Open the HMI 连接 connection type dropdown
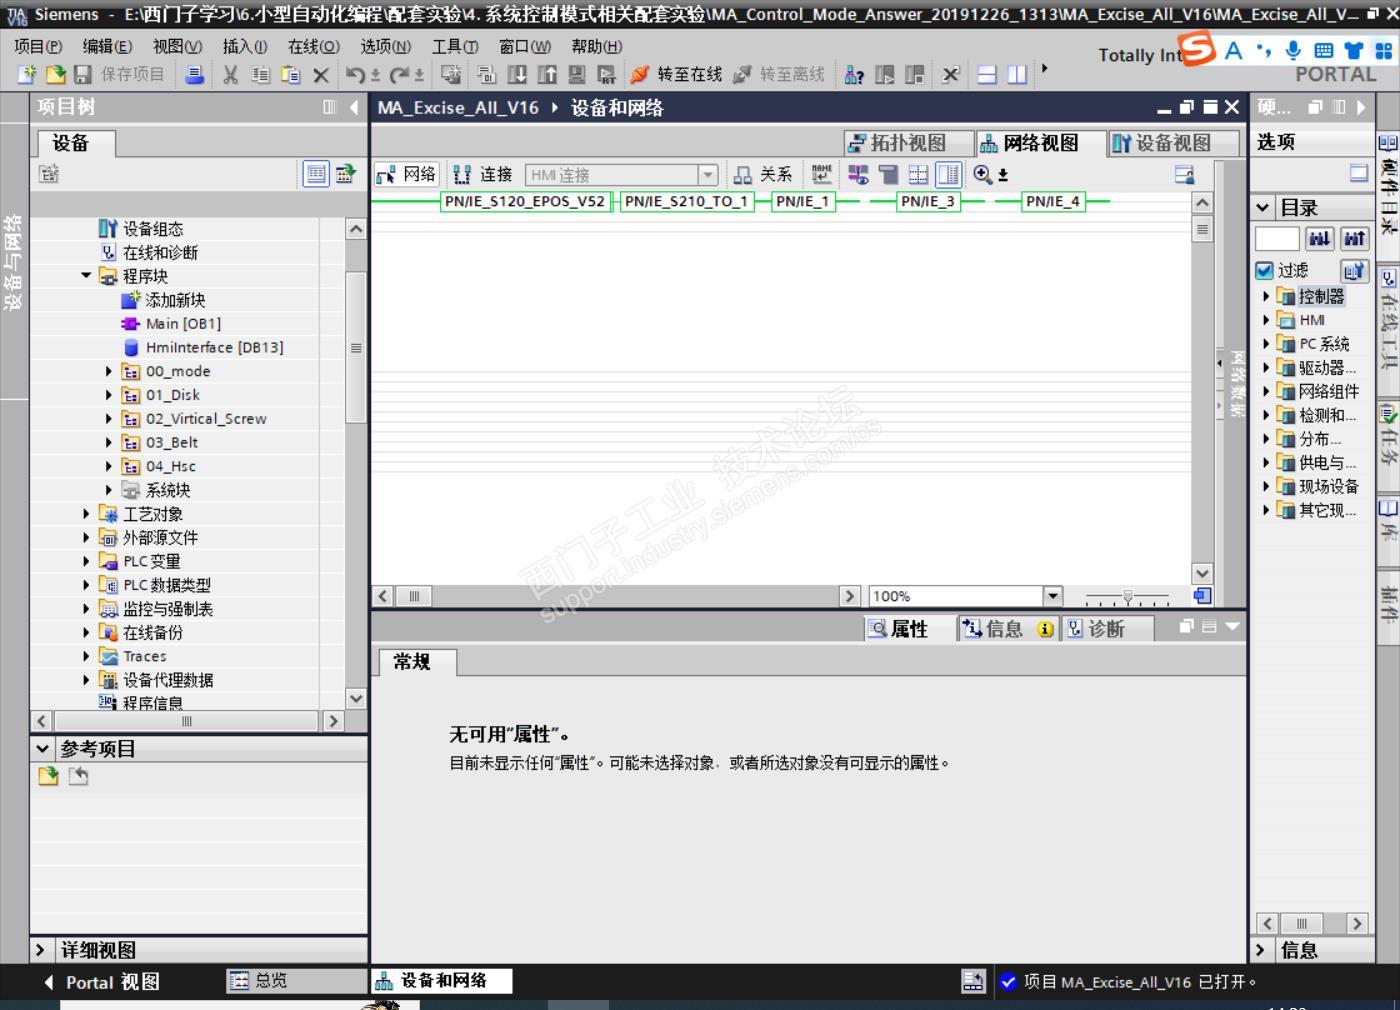The image size is (1400, 1010). pyautogui.click(x=708, y=175)
